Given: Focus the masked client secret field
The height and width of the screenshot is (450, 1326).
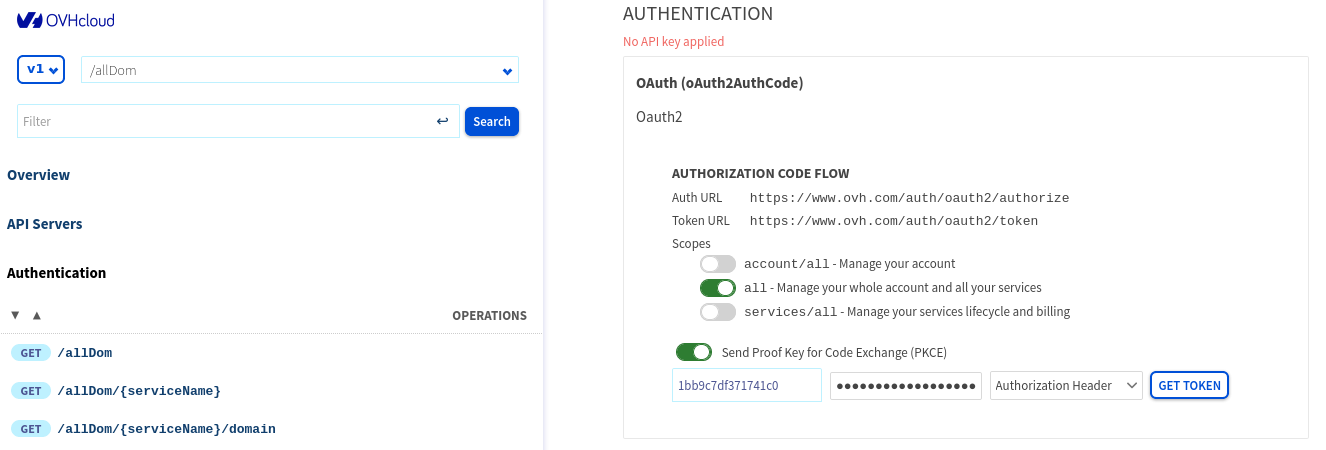Looking at the screenshot, I should 906,385.
